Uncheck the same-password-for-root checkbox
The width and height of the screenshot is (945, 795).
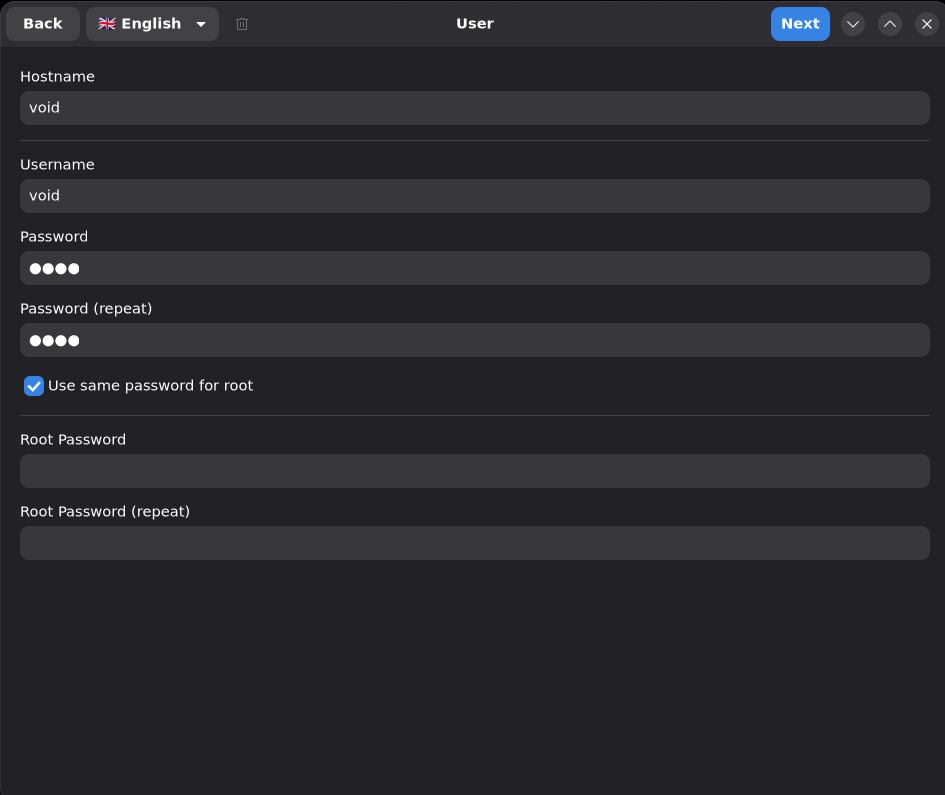pos(34,386)
